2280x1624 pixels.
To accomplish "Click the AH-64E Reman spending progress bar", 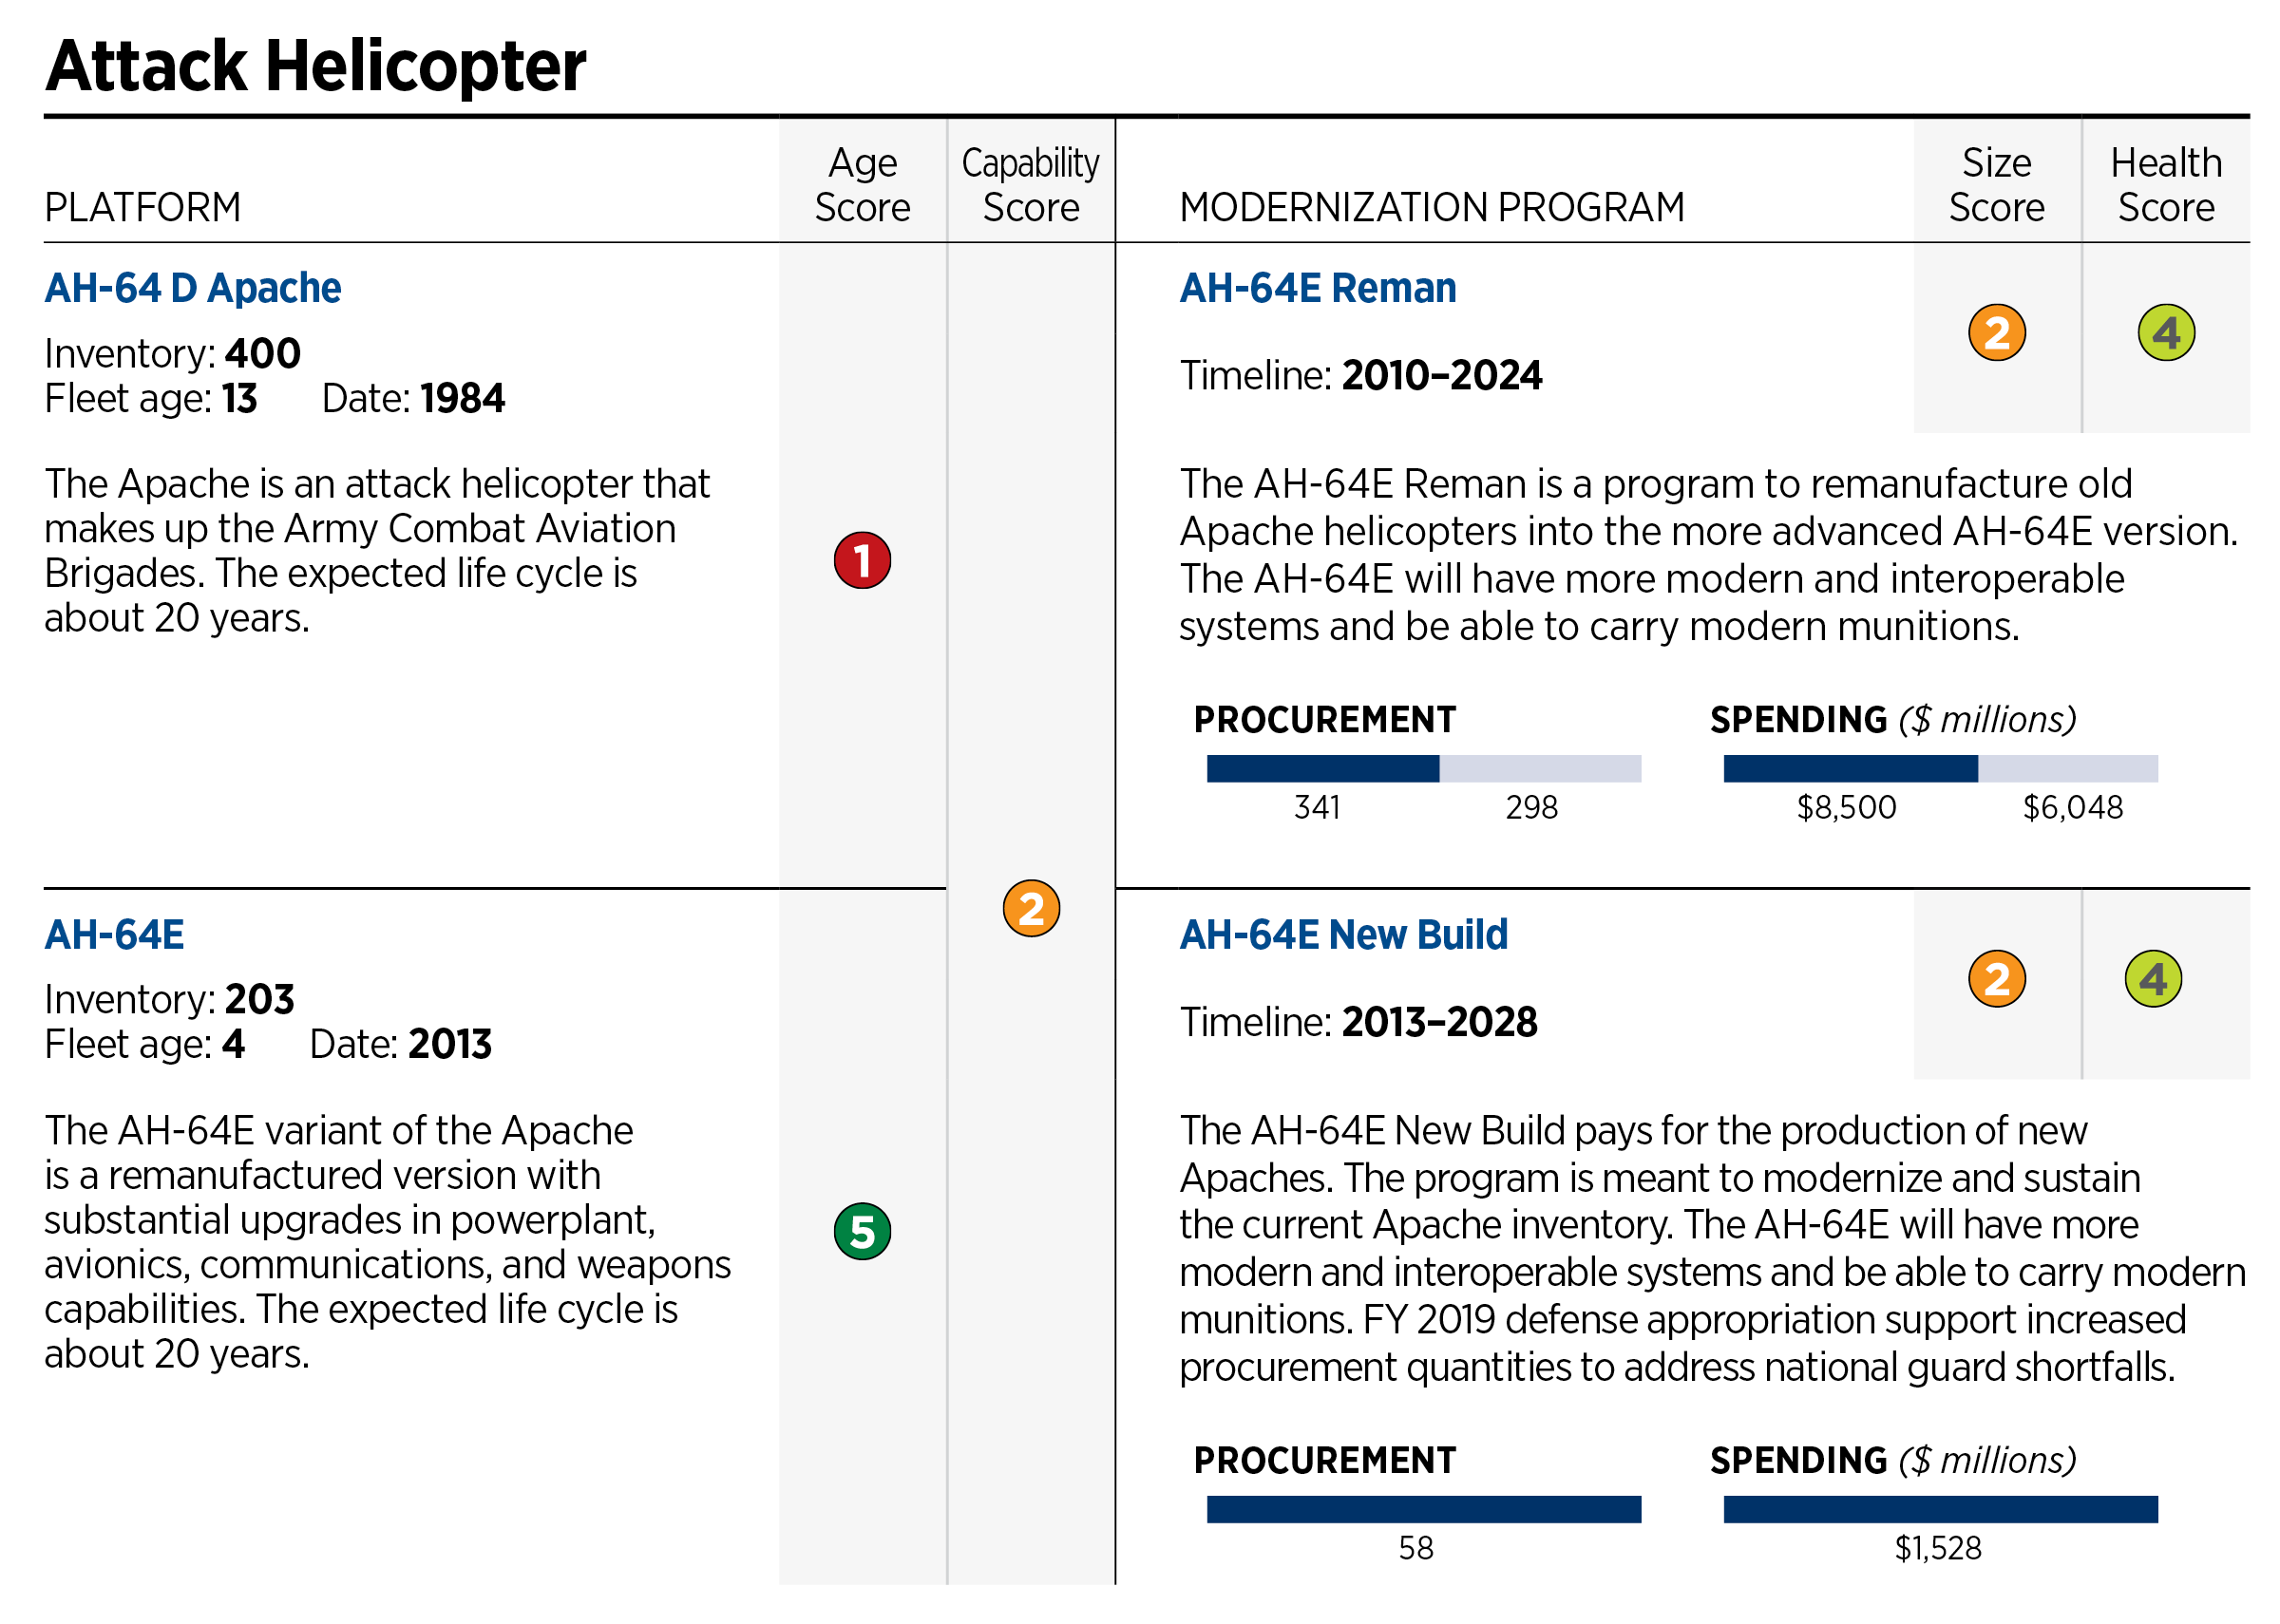I will click(1940, 768).
